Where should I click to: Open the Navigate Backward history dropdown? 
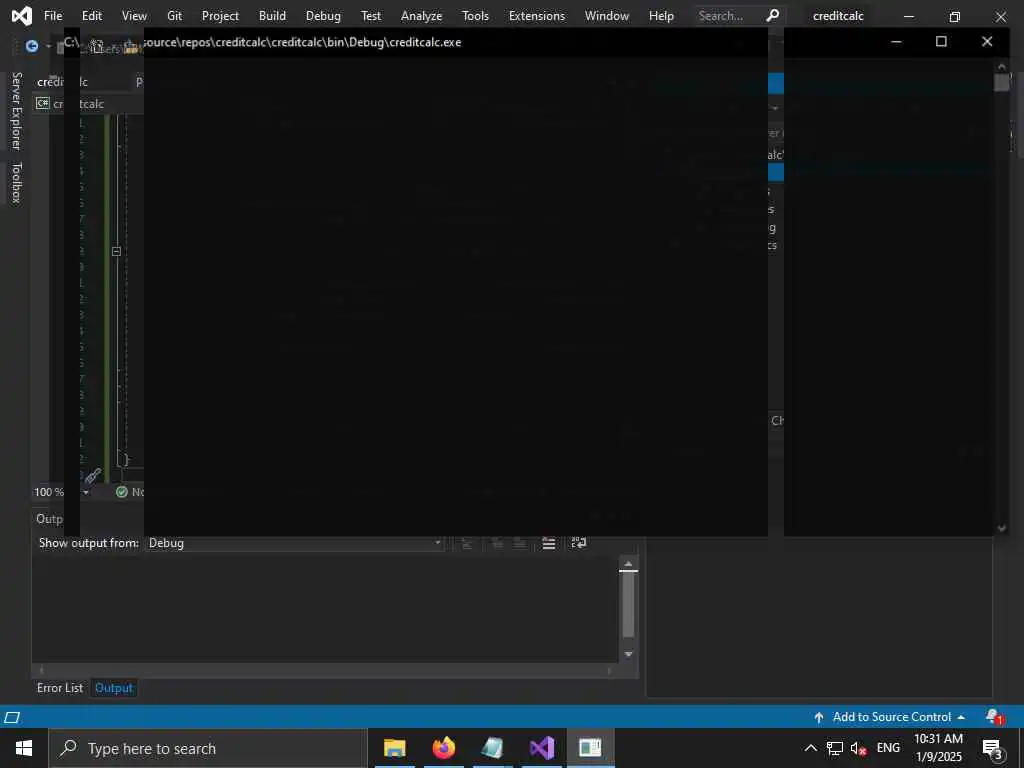[48, 46]
